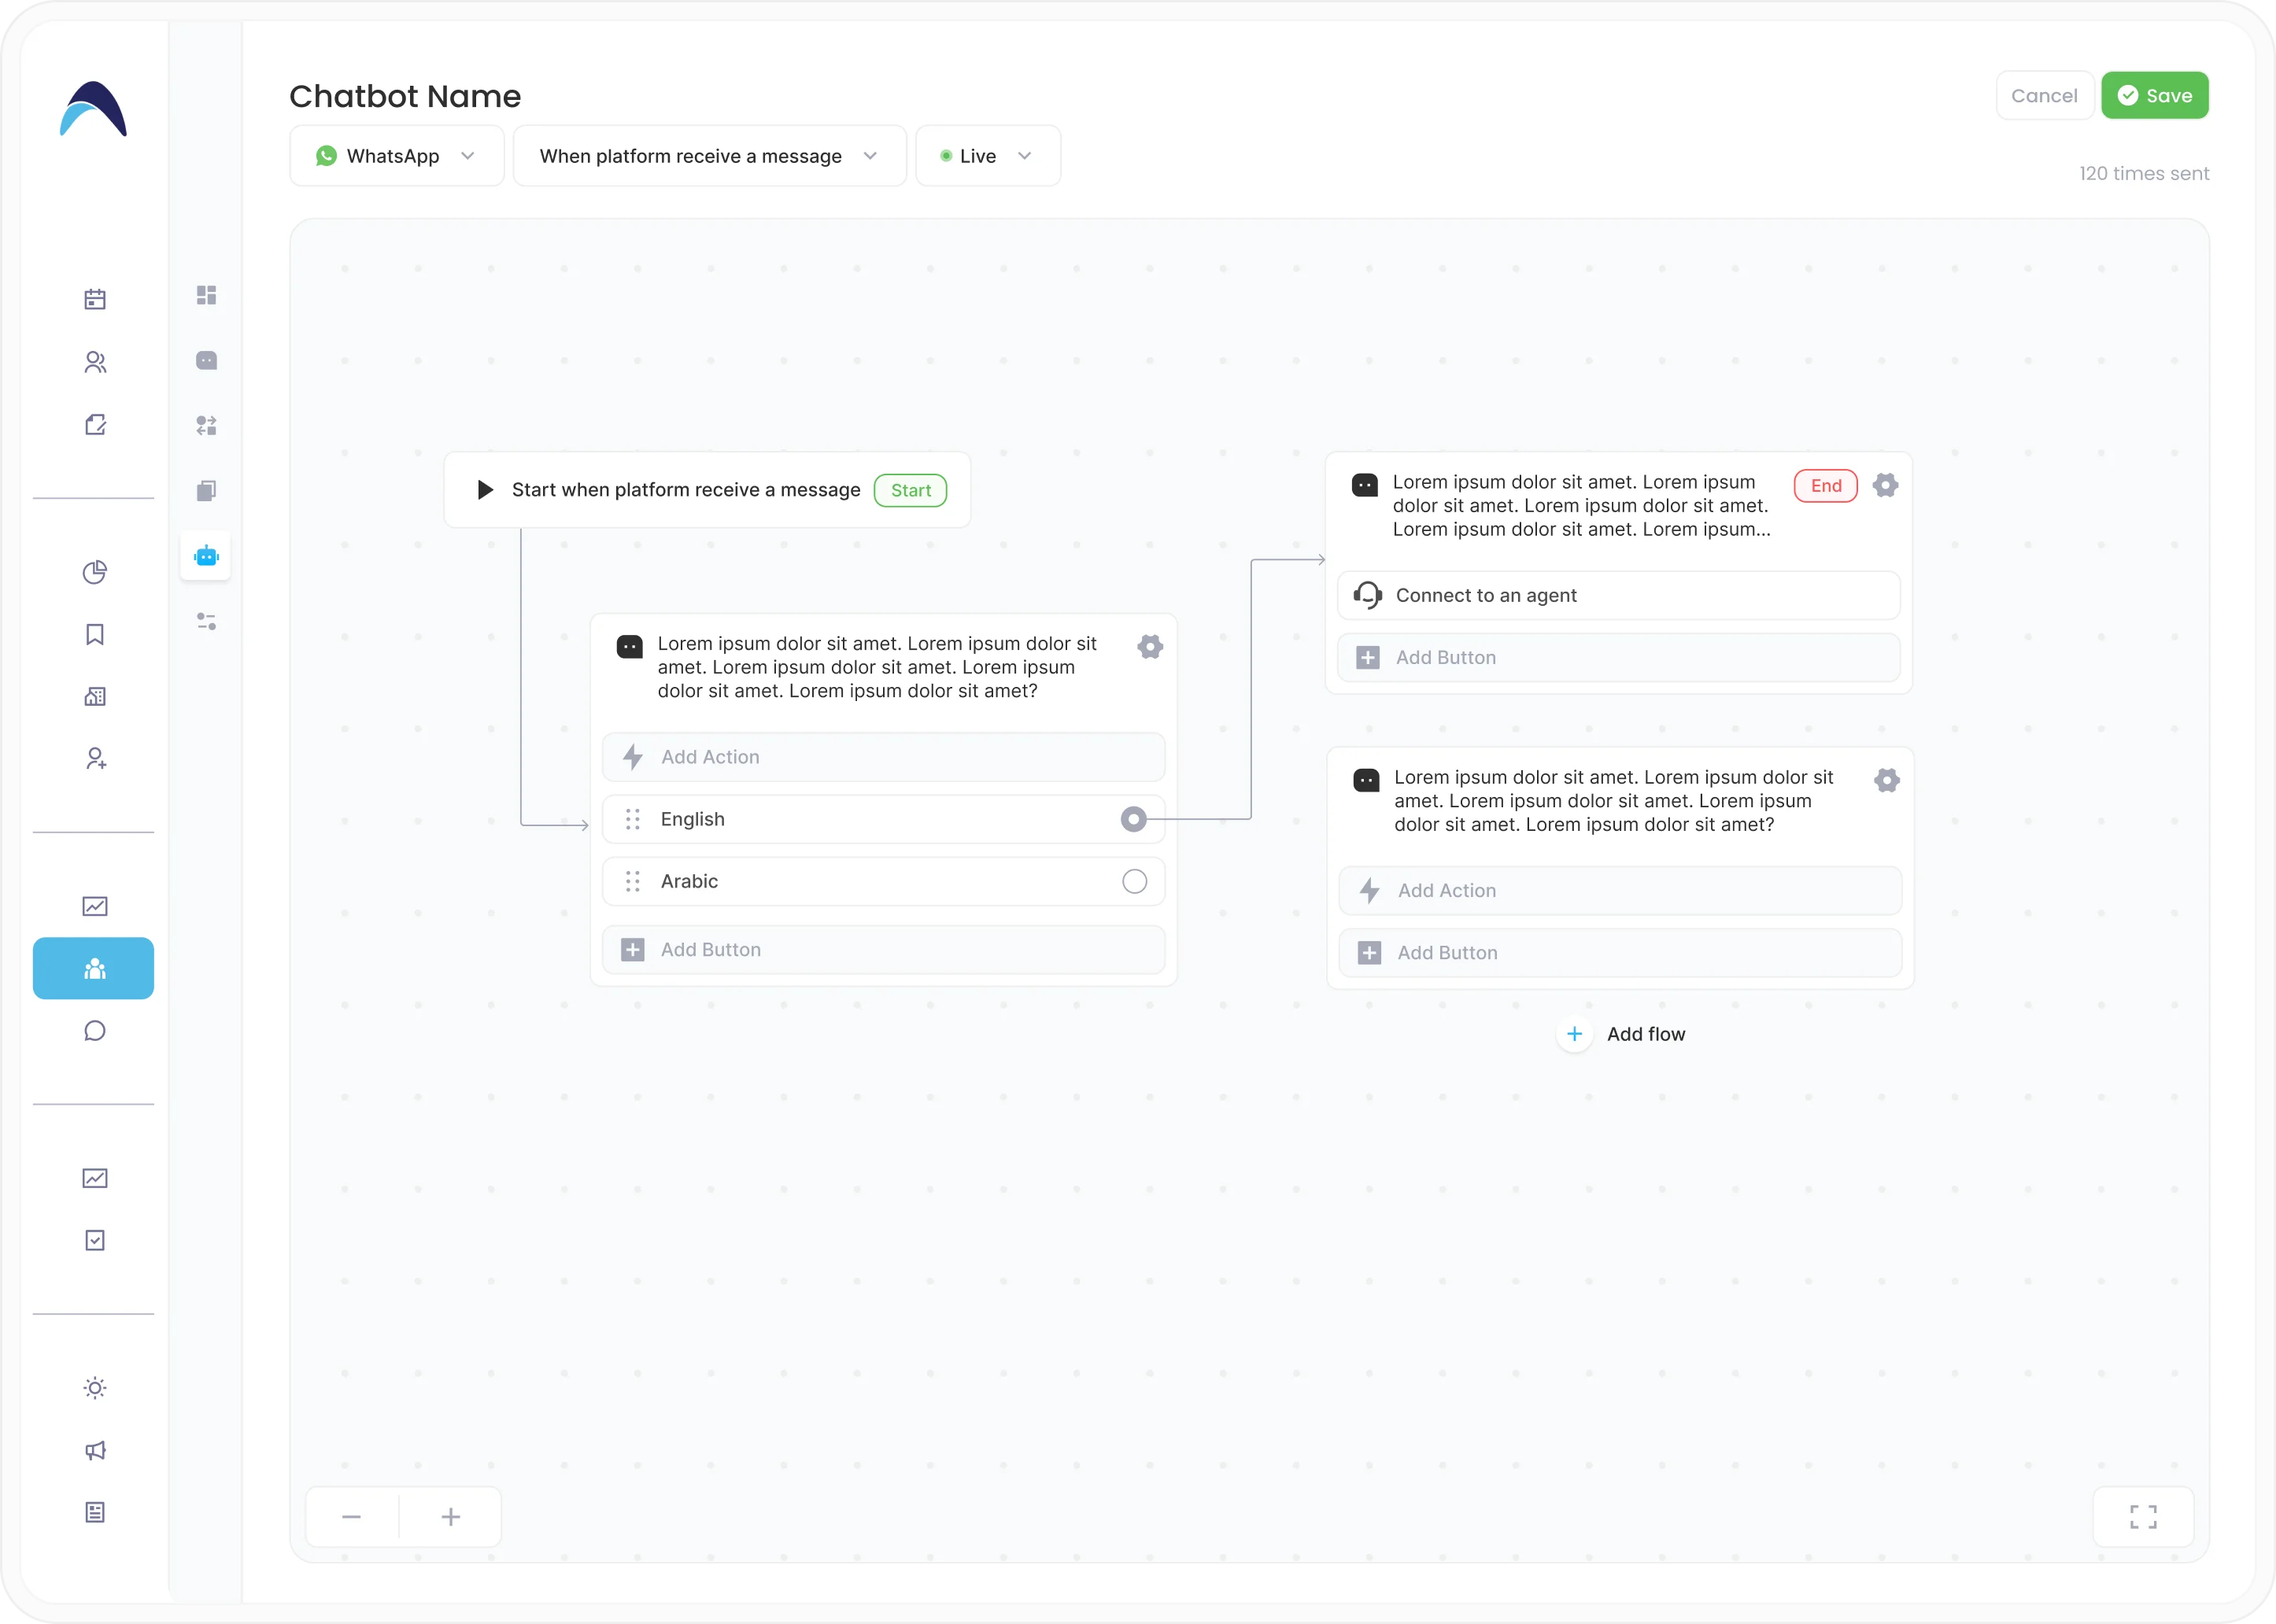The height and width of the screenshot is (1624, 2276).
Task: Open the sliders filter icon in secondary sidebar
Action: (207, 621)
